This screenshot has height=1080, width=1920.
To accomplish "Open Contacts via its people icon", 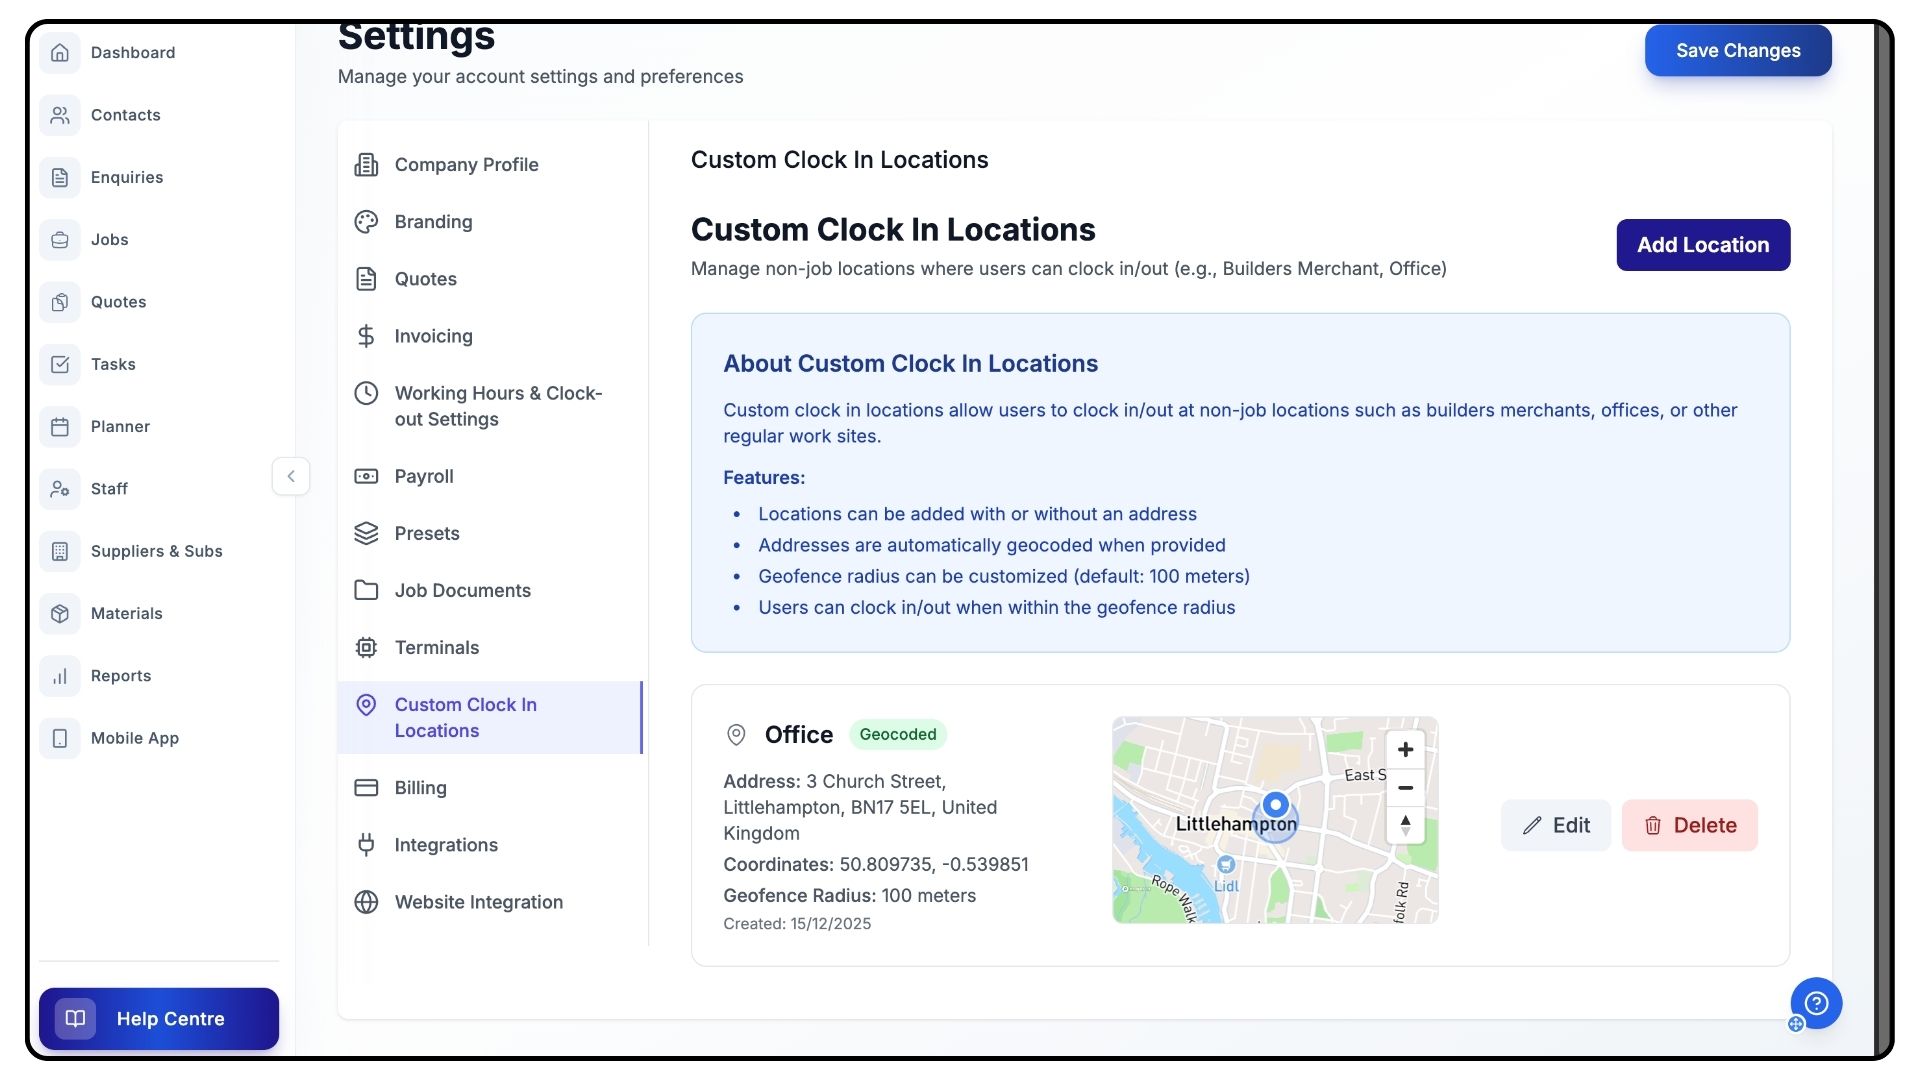I will point(60,115).
